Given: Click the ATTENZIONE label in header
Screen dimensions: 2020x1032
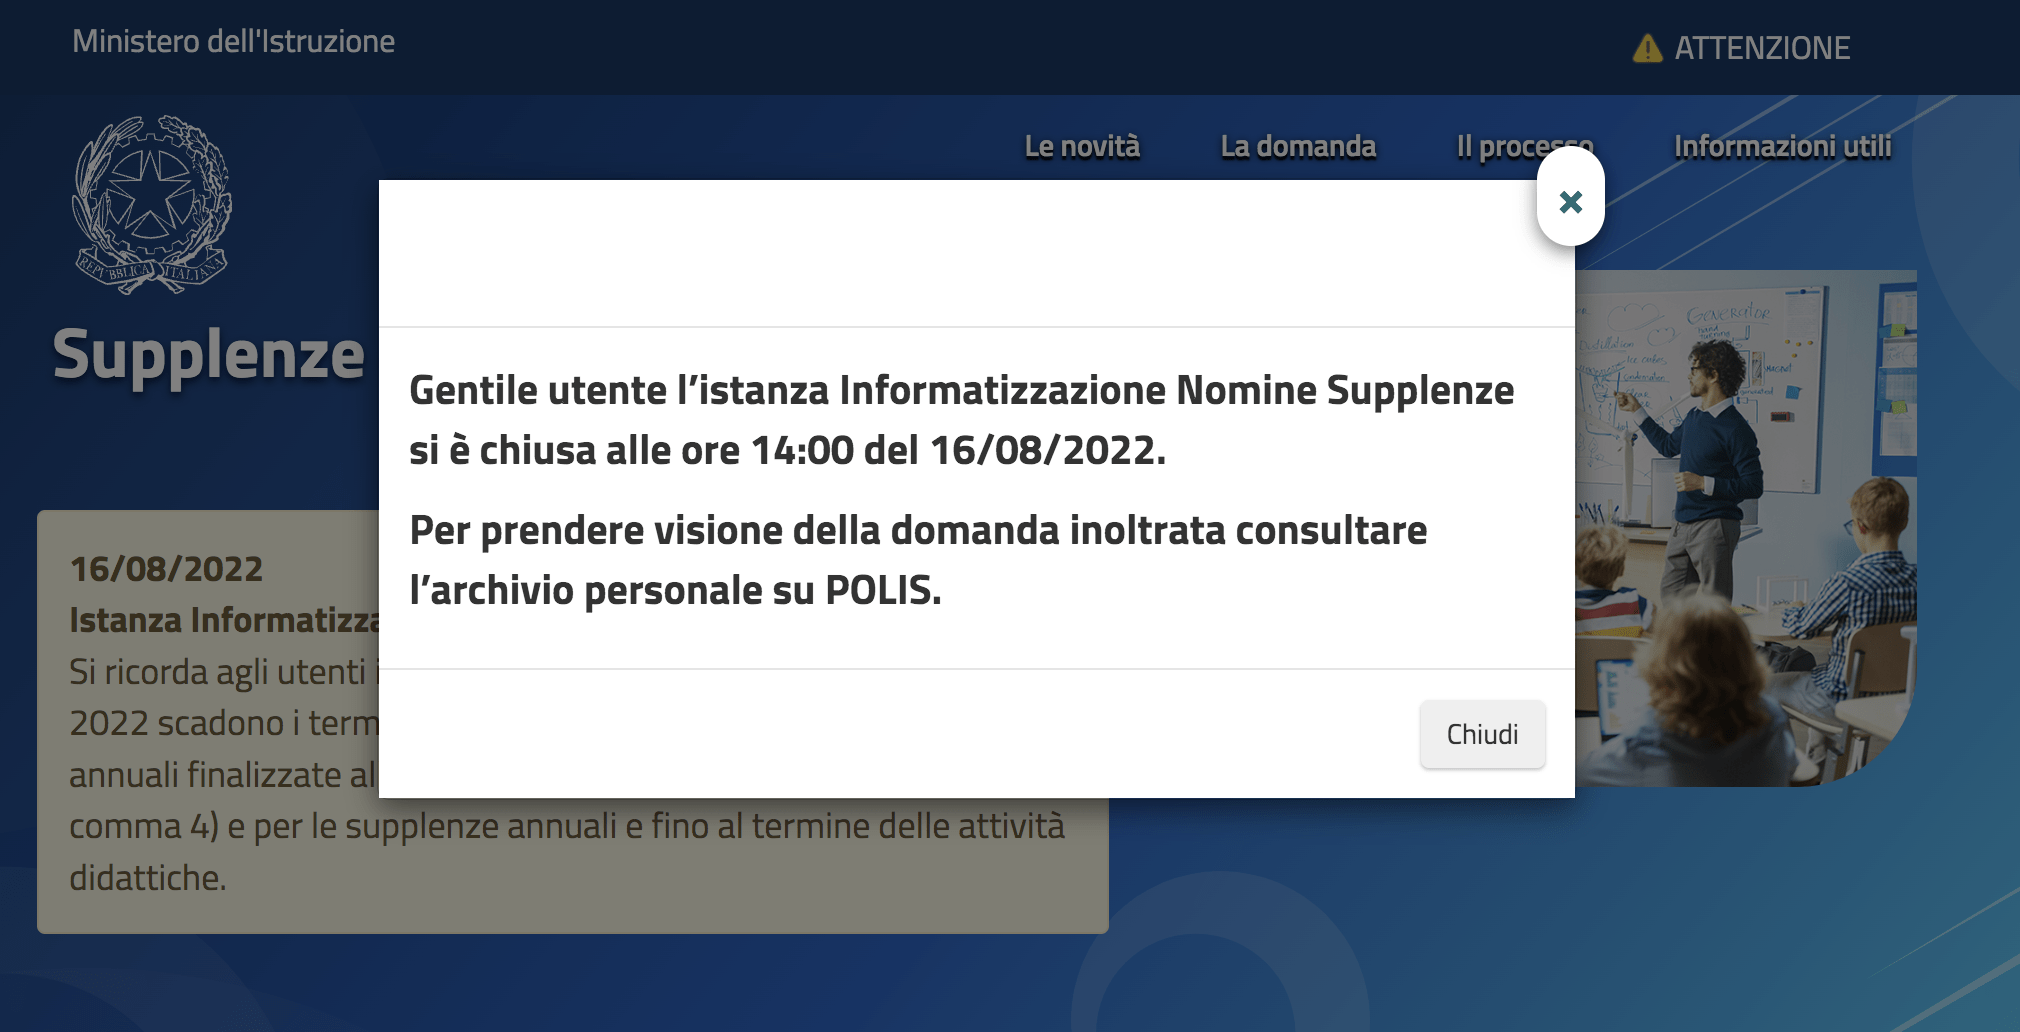Looking at the screenshot, I should click(1761, 48).
